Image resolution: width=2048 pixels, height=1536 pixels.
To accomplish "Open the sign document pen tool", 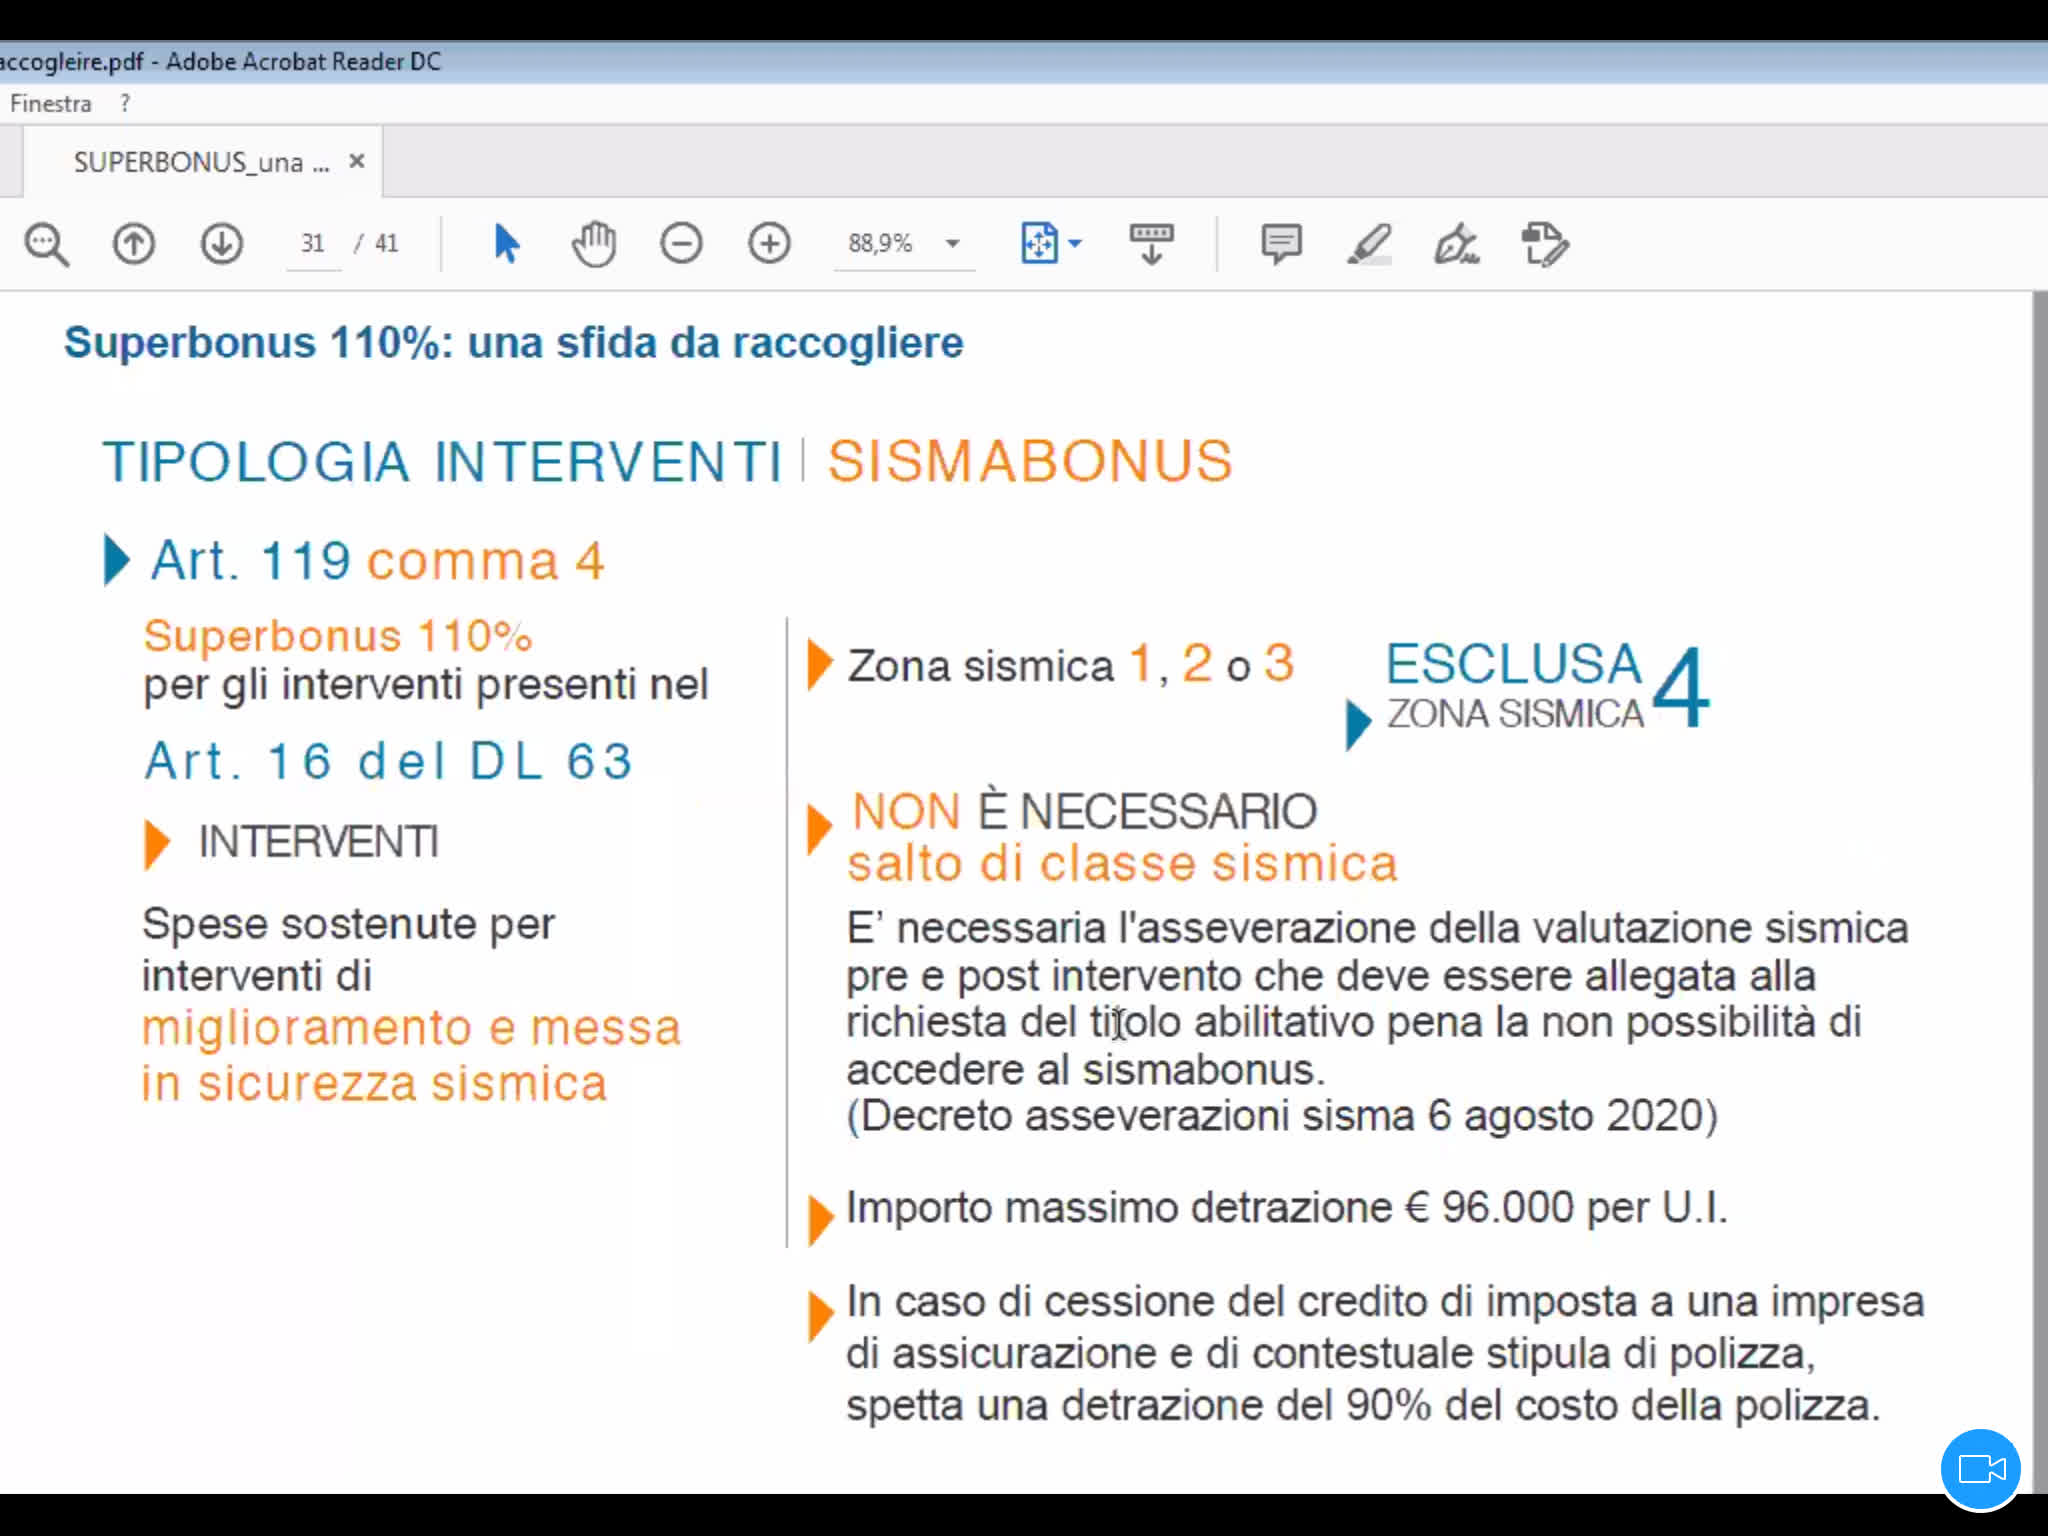I will pyautogui.click(x=1457, y=244).
